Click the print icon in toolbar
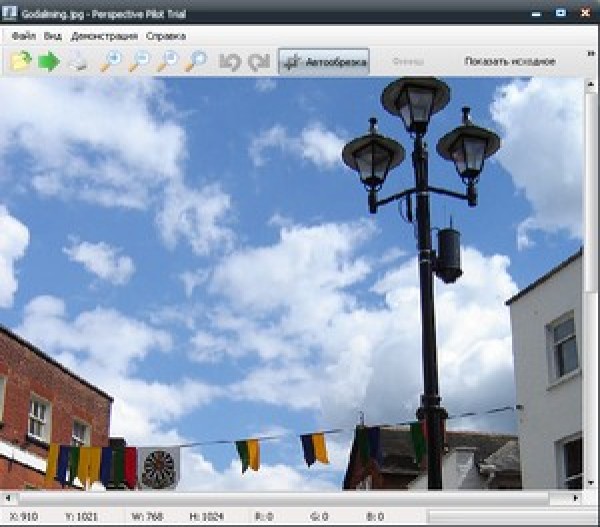 tap(78, 62)
